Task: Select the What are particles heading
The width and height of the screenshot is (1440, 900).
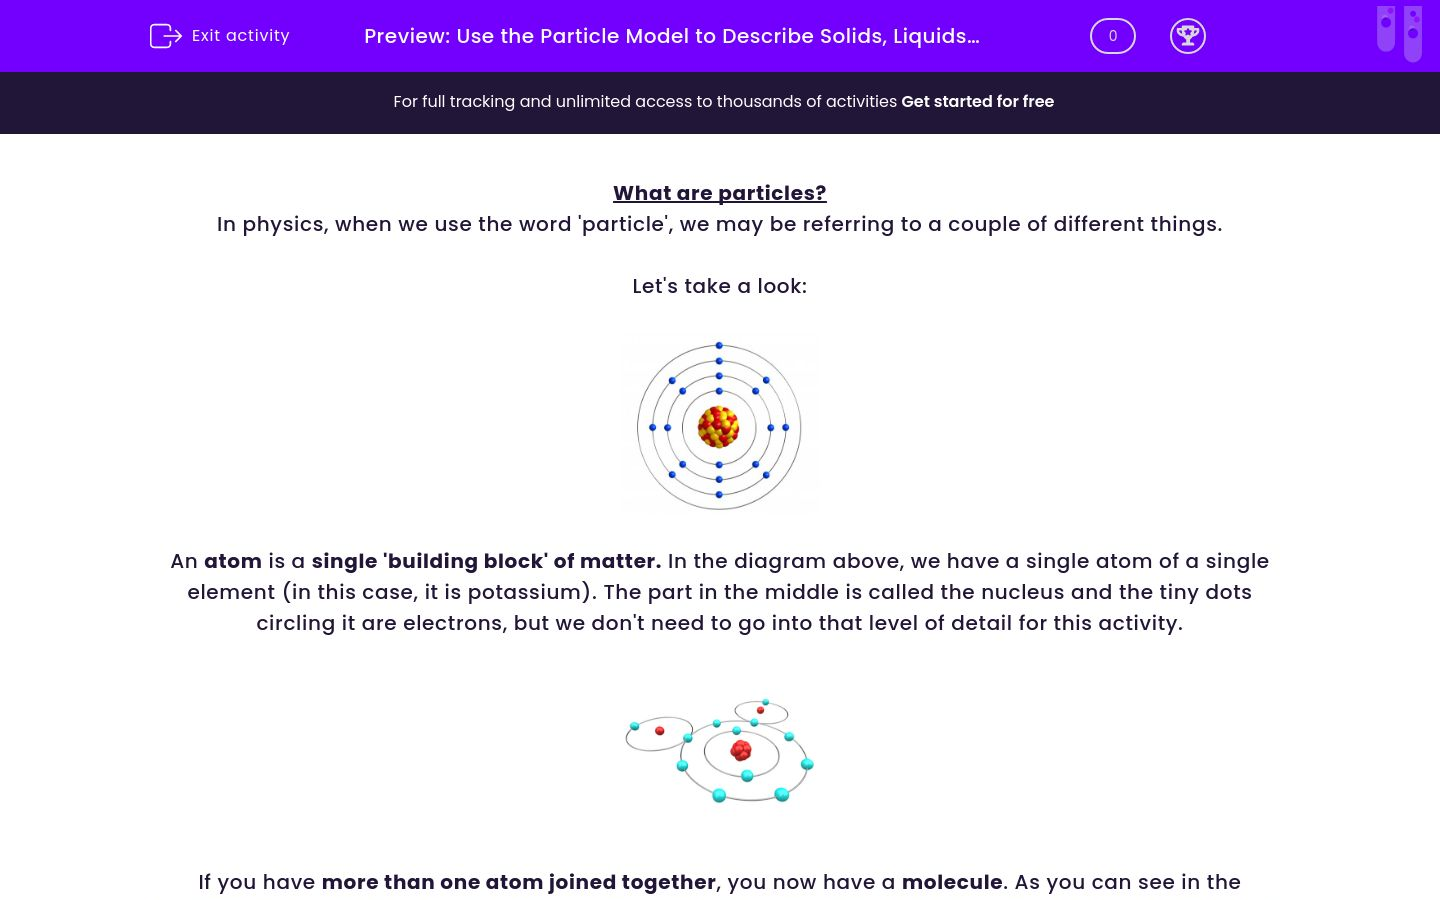Action: (x=719, y=193)
